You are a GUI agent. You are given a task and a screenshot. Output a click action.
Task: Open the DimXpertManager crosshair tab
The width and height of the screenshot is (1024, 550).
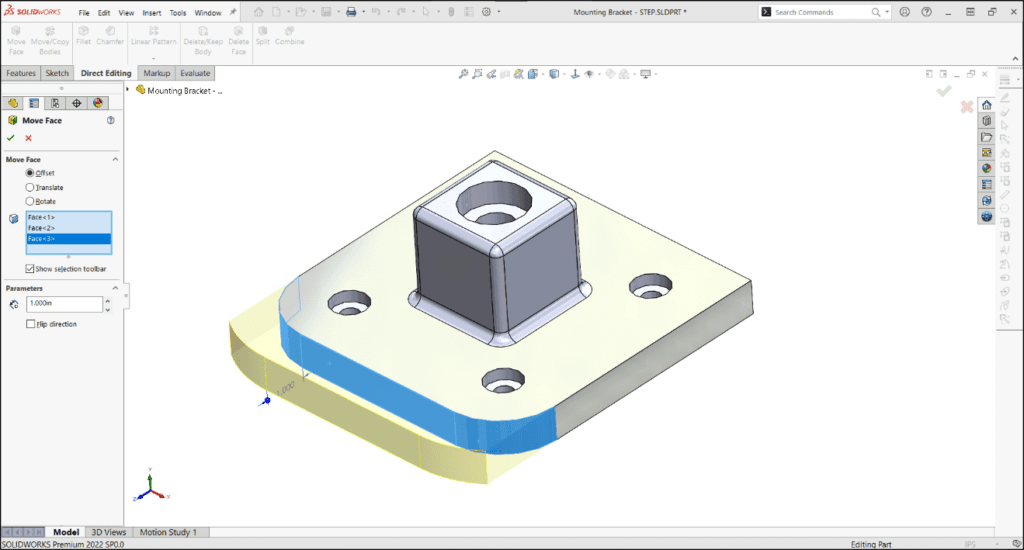[76, 103]
